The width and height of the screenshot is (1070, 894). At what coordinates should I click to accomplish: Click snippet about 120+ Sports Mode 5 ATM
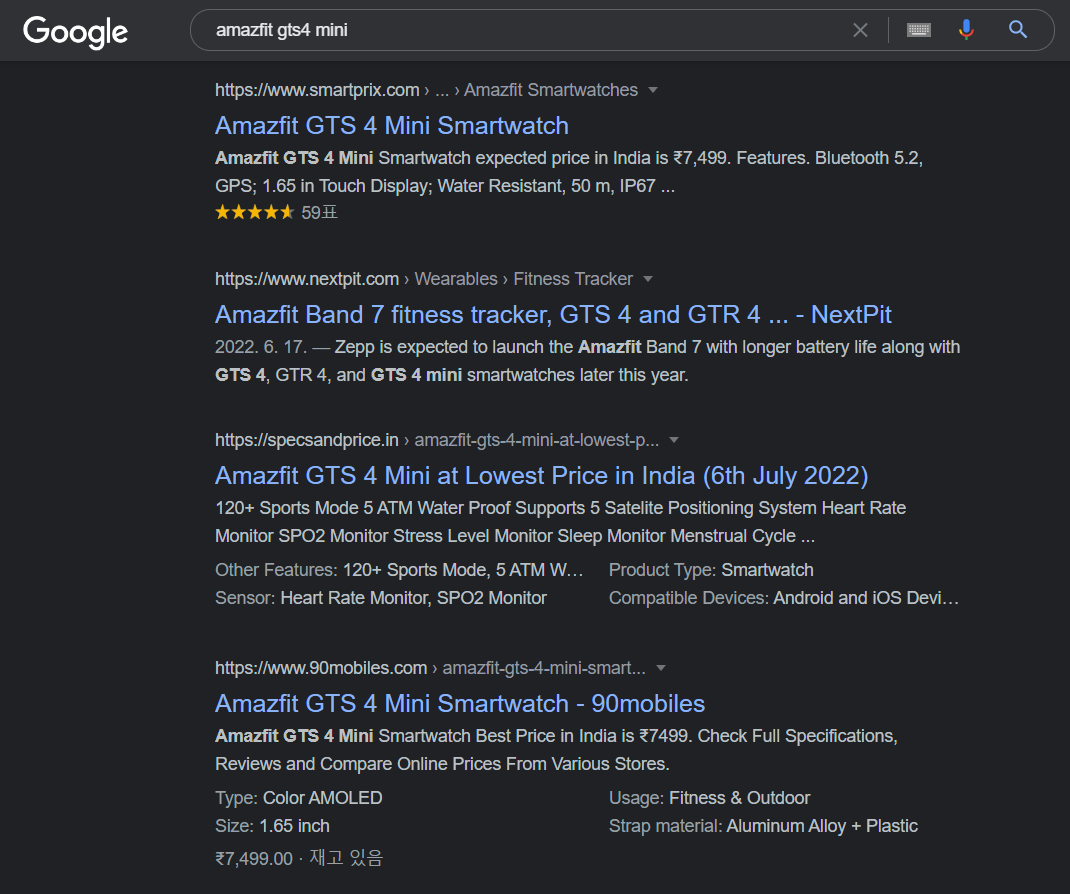tap(560, 522)
